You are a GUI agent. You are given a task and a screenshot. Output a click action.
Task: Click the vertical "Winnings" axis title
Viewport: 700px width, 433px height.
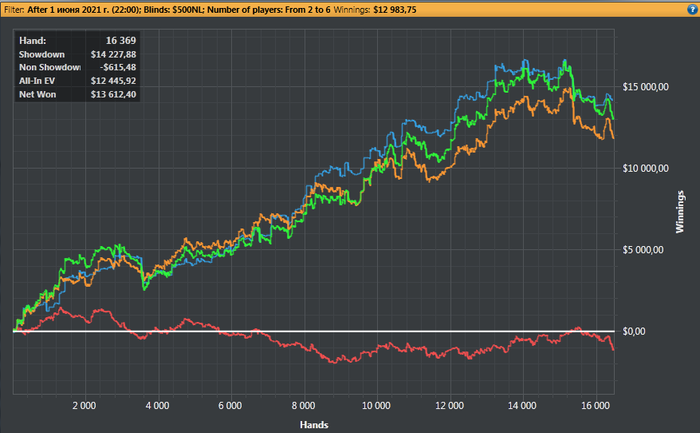pyautogui.click(x=679, y=212)
